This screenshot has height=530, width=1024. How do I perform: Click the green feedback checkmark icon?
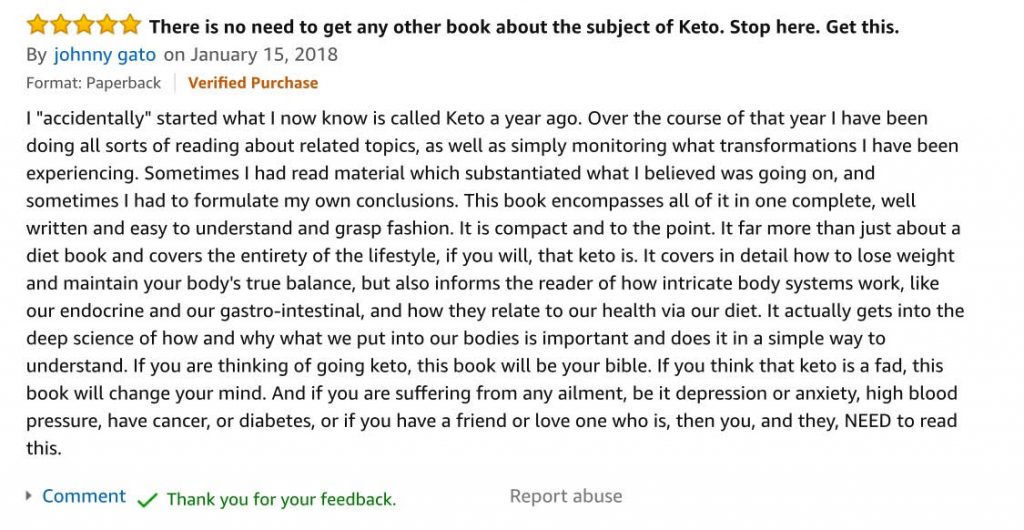(148, 500)
